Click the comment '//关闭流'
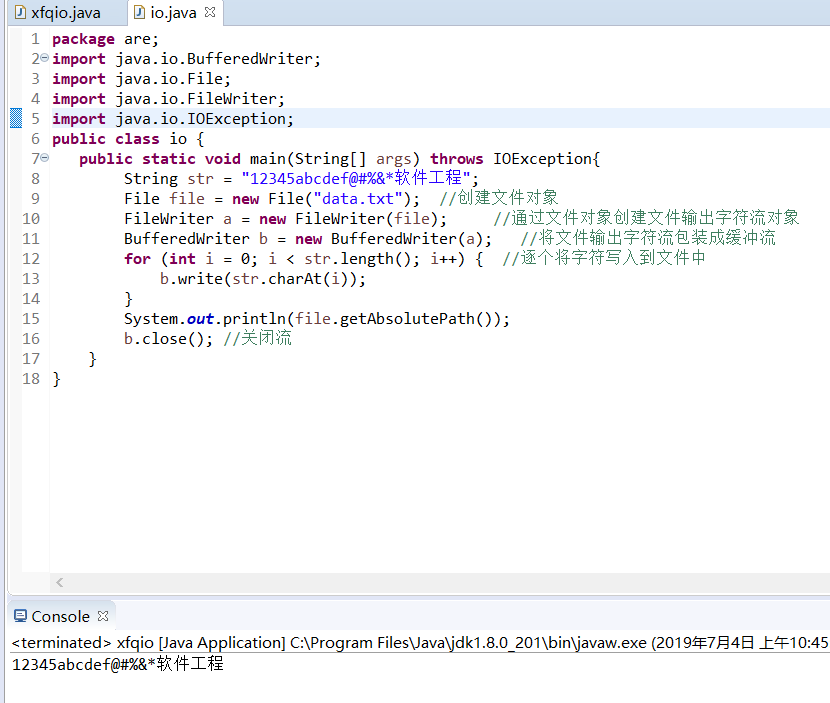Screen dimensions: 830x703 [257, 338]
